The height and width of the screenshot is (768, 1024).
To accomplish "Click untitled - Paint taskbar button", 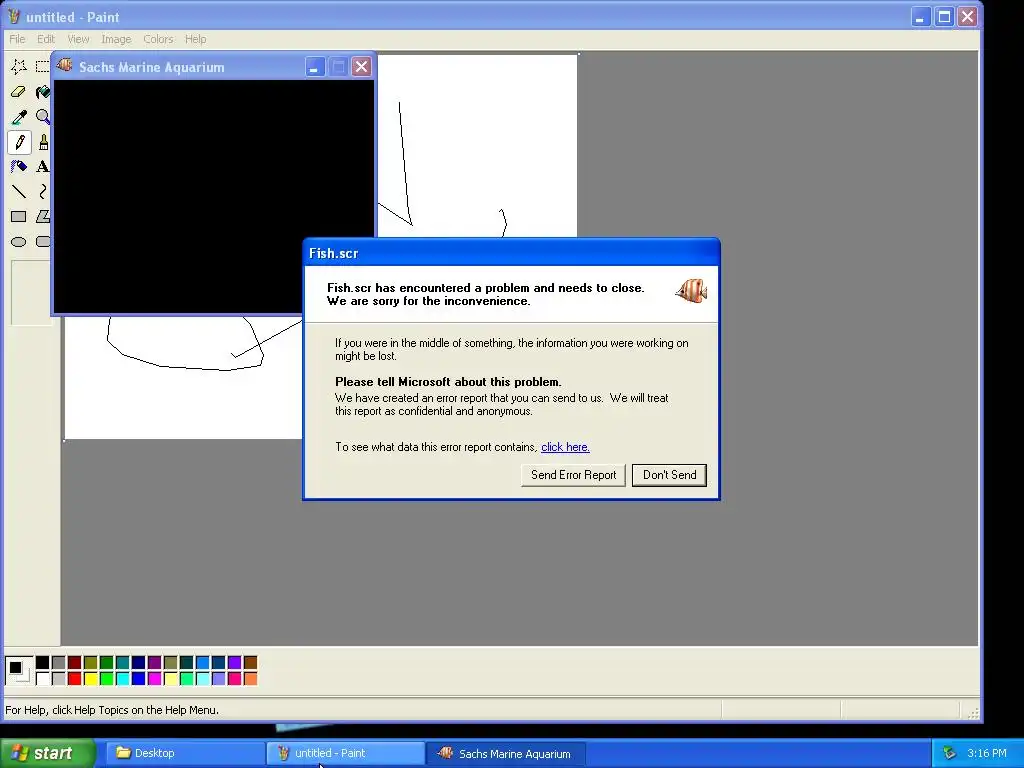I will coord(345,753).
